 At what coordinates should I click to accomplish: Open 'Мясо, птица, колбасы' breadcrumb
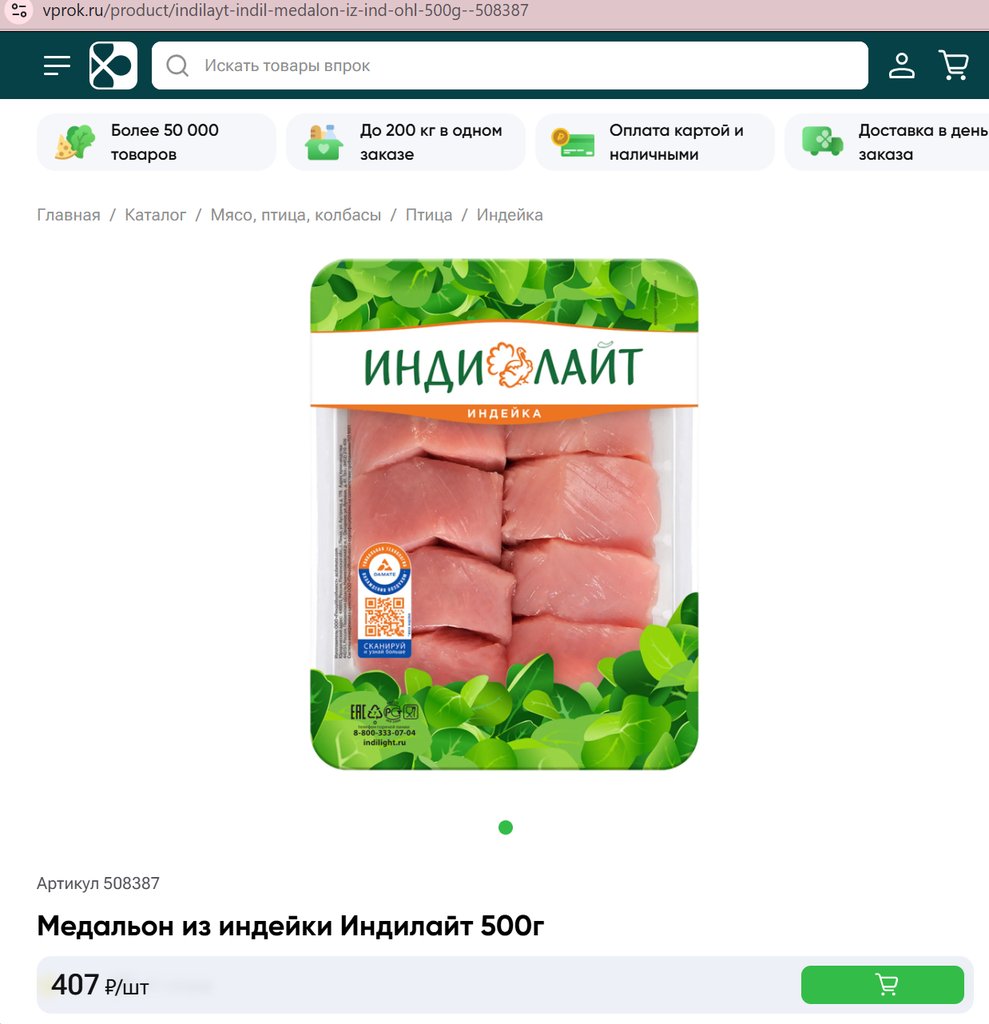click(296, 215)
